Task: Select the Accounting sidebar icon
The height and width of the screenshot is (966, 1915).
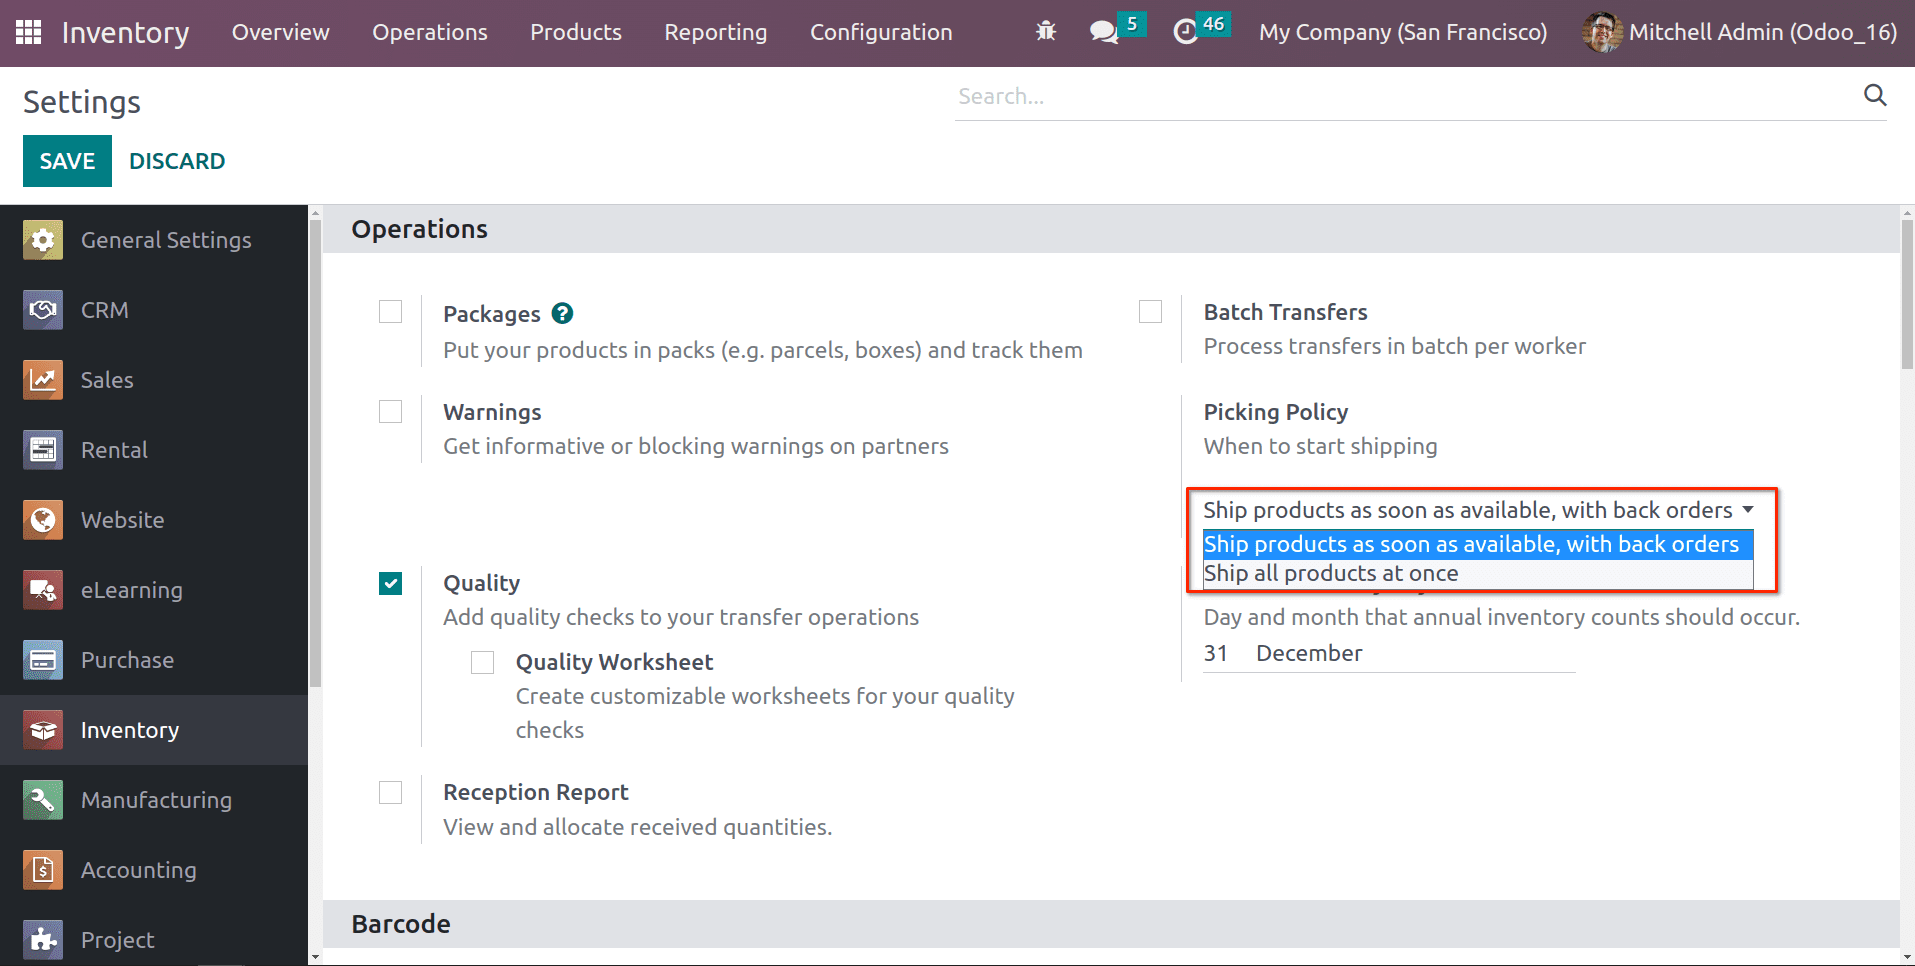Action: point(42,870)
